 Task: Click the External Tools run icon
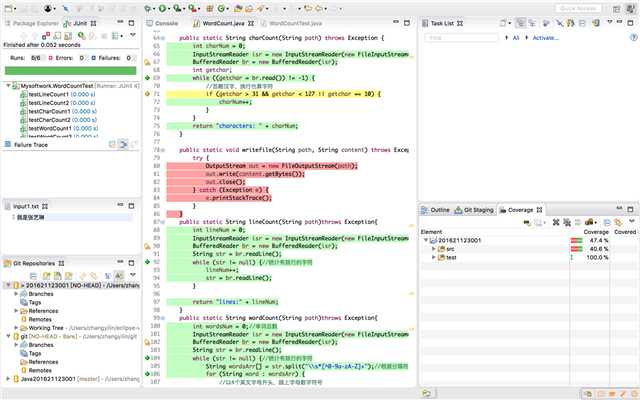(x=191, y=9)
